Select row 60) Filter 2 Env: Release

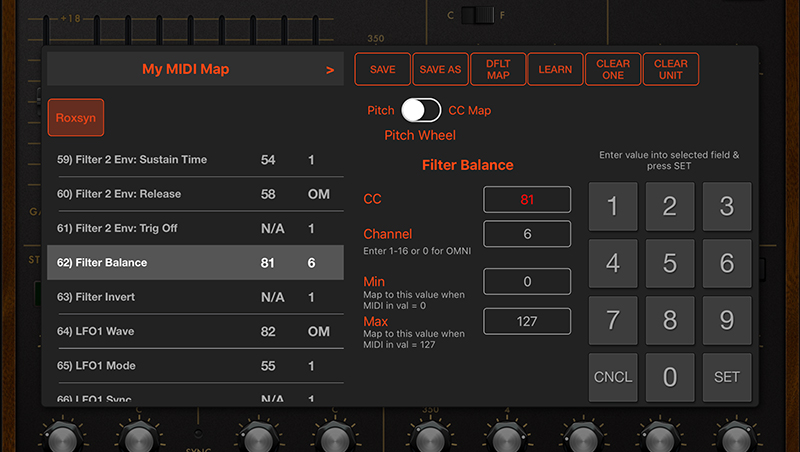click(195, 194)
